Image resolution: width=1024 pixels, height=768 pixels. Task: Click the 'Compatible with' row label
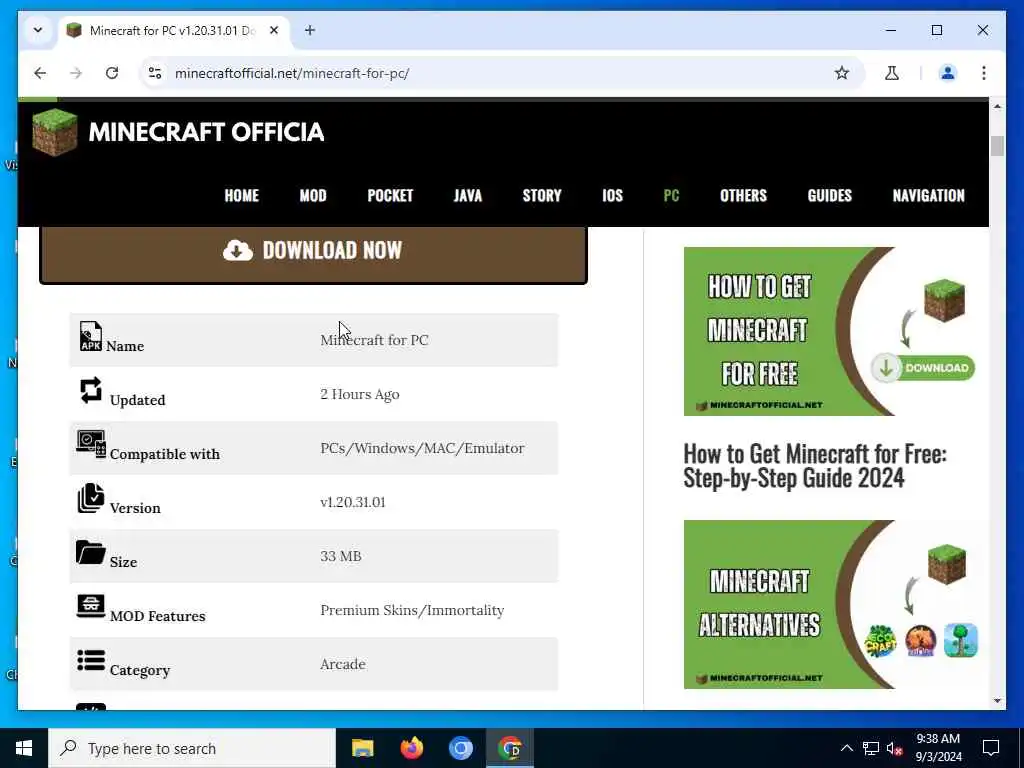tap(165, 454)
